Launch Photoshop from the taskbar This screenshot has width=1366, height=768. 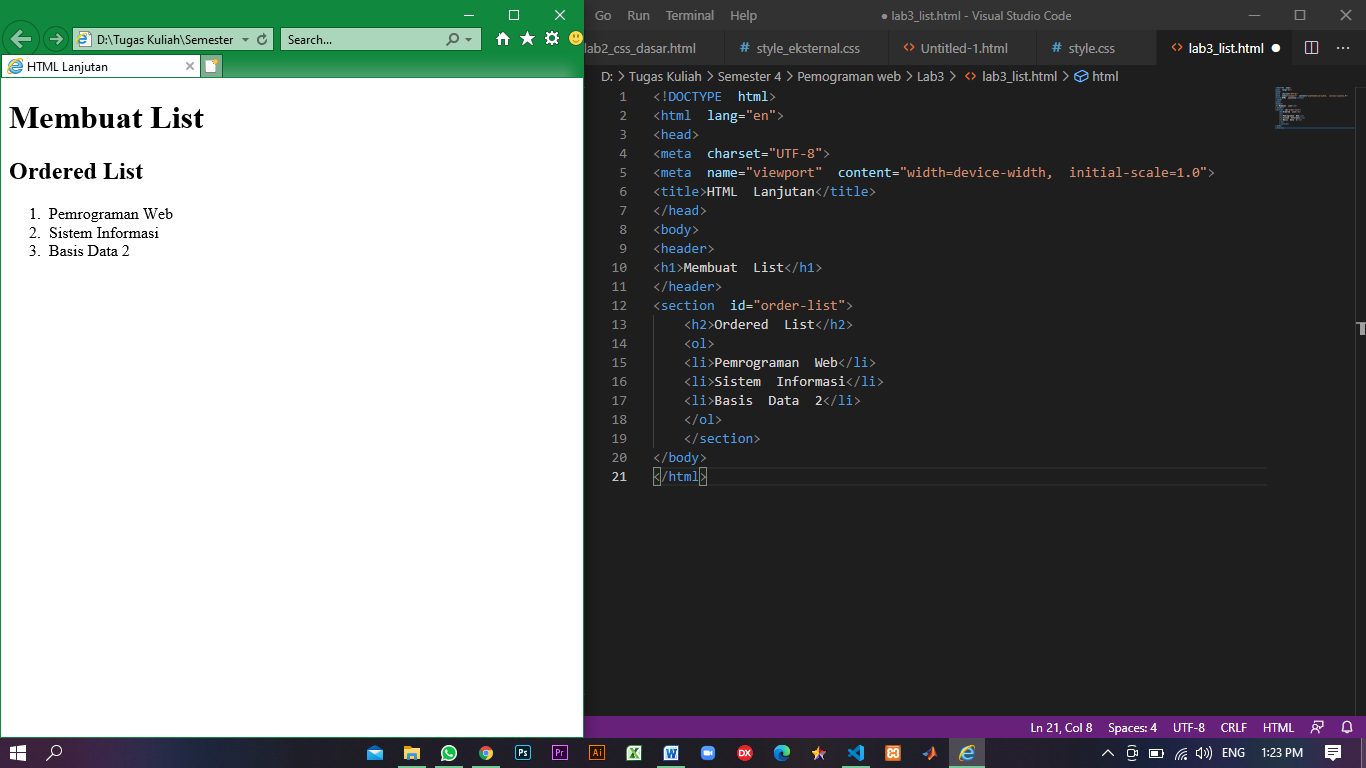click(523, 753)
